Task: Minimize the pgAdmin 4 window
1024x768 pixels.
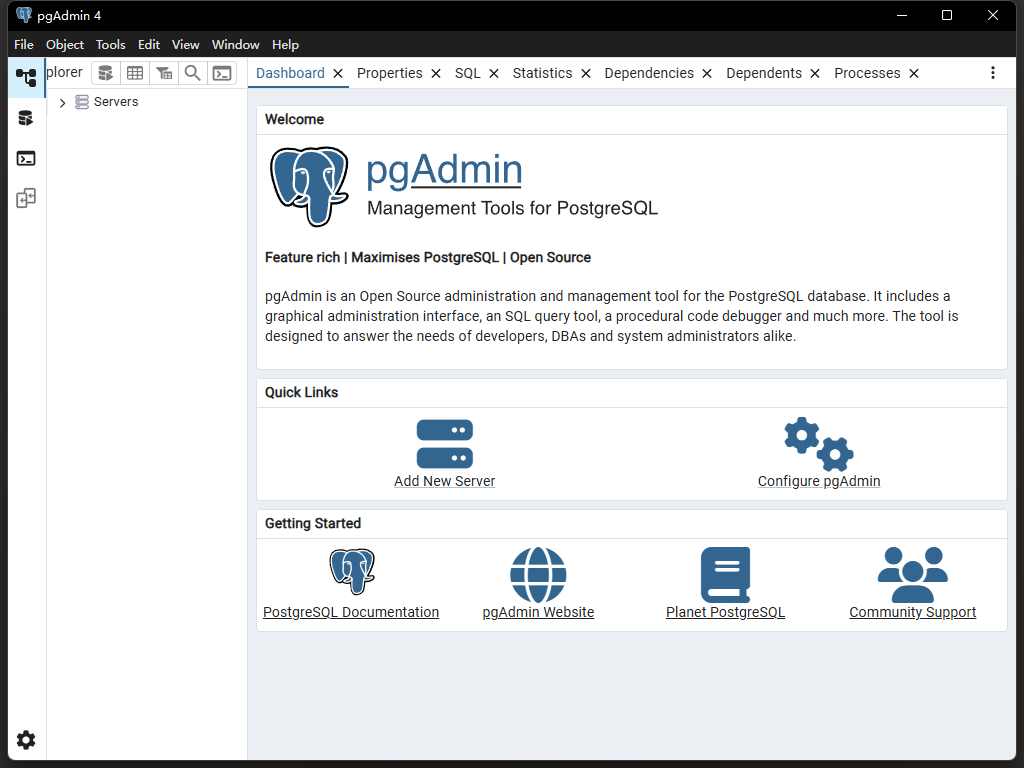Action: tap(902, 15)
